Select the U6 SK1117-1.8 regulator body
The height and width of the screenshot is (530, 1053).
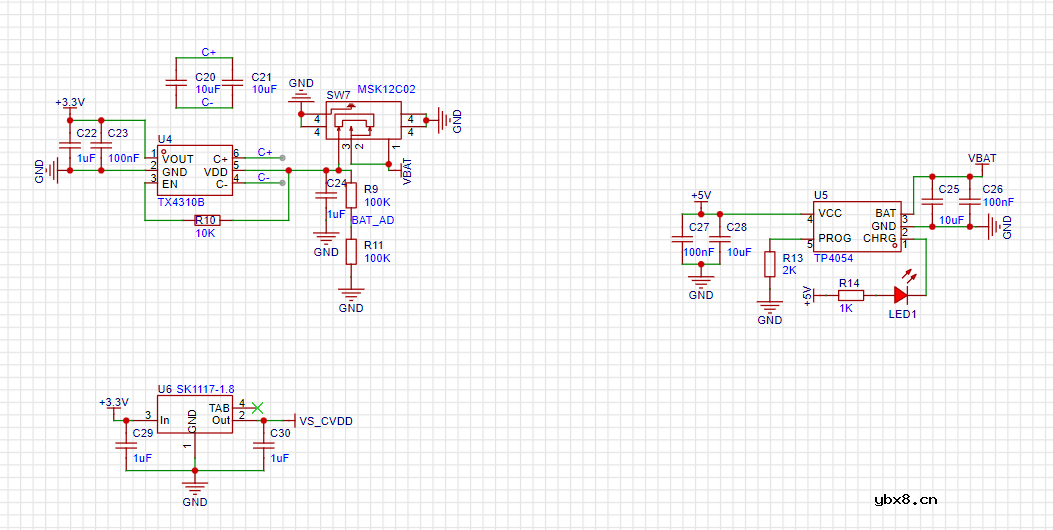194,416
